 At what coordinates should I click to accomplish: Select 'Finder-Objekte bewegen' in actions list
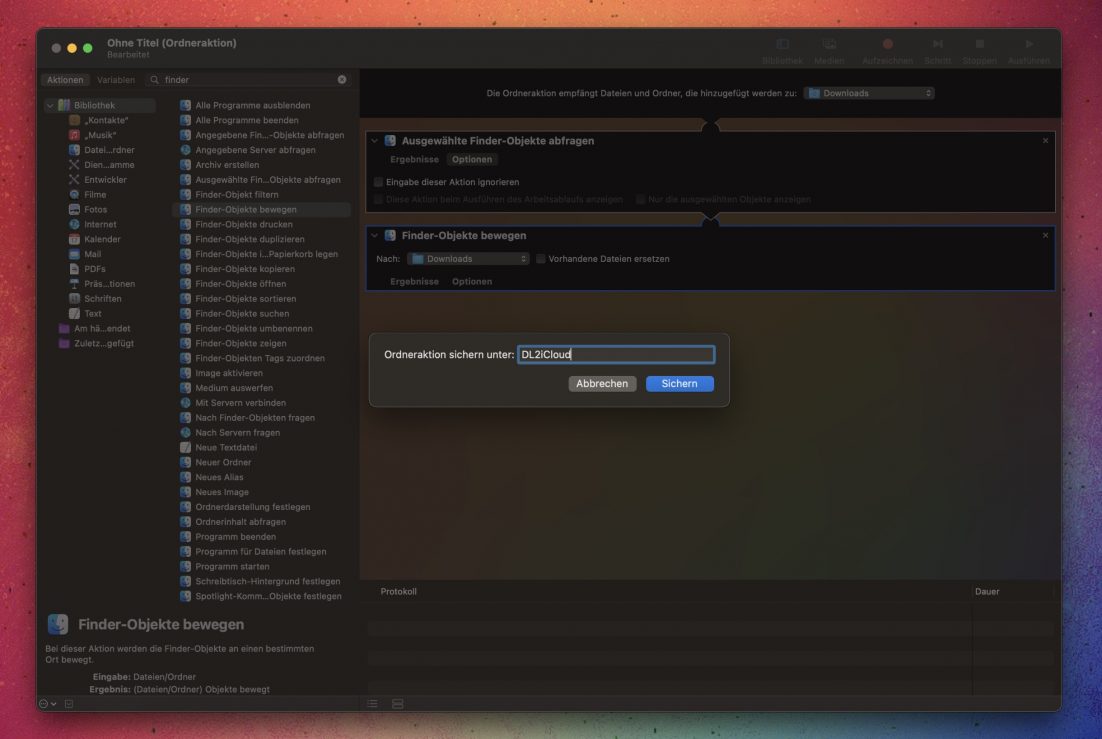pyautogui.click(x=261, y=210)
